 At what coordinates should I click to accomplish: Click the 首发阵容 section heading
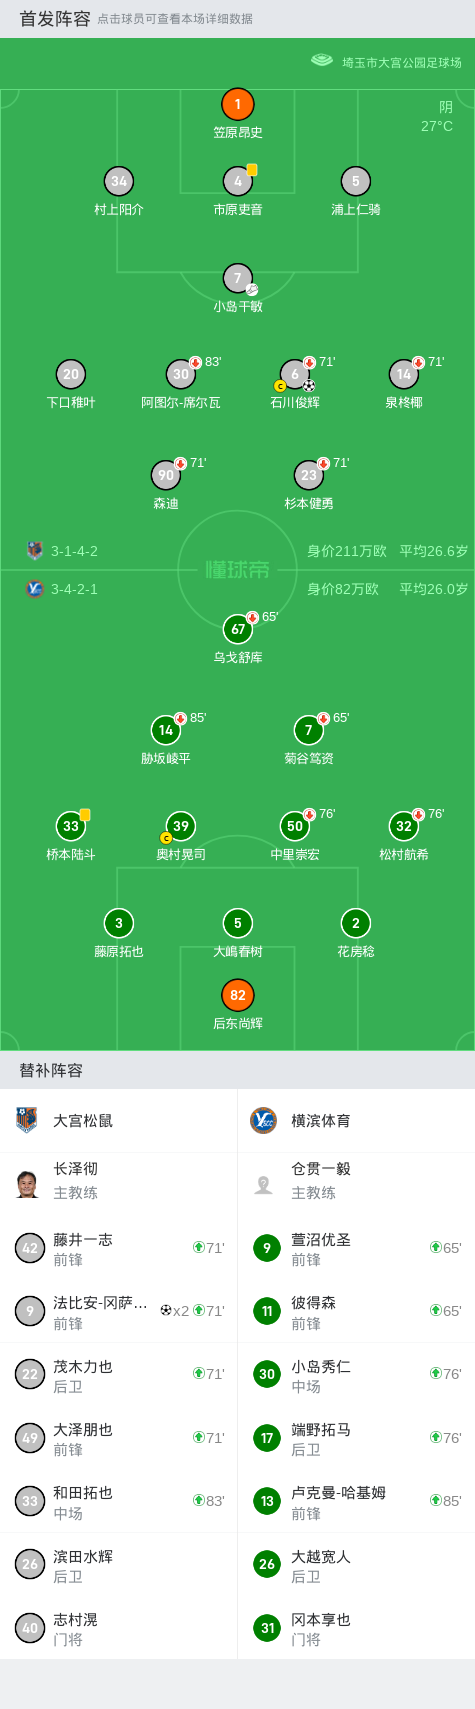pyautogui.click(x=55, y=18)
